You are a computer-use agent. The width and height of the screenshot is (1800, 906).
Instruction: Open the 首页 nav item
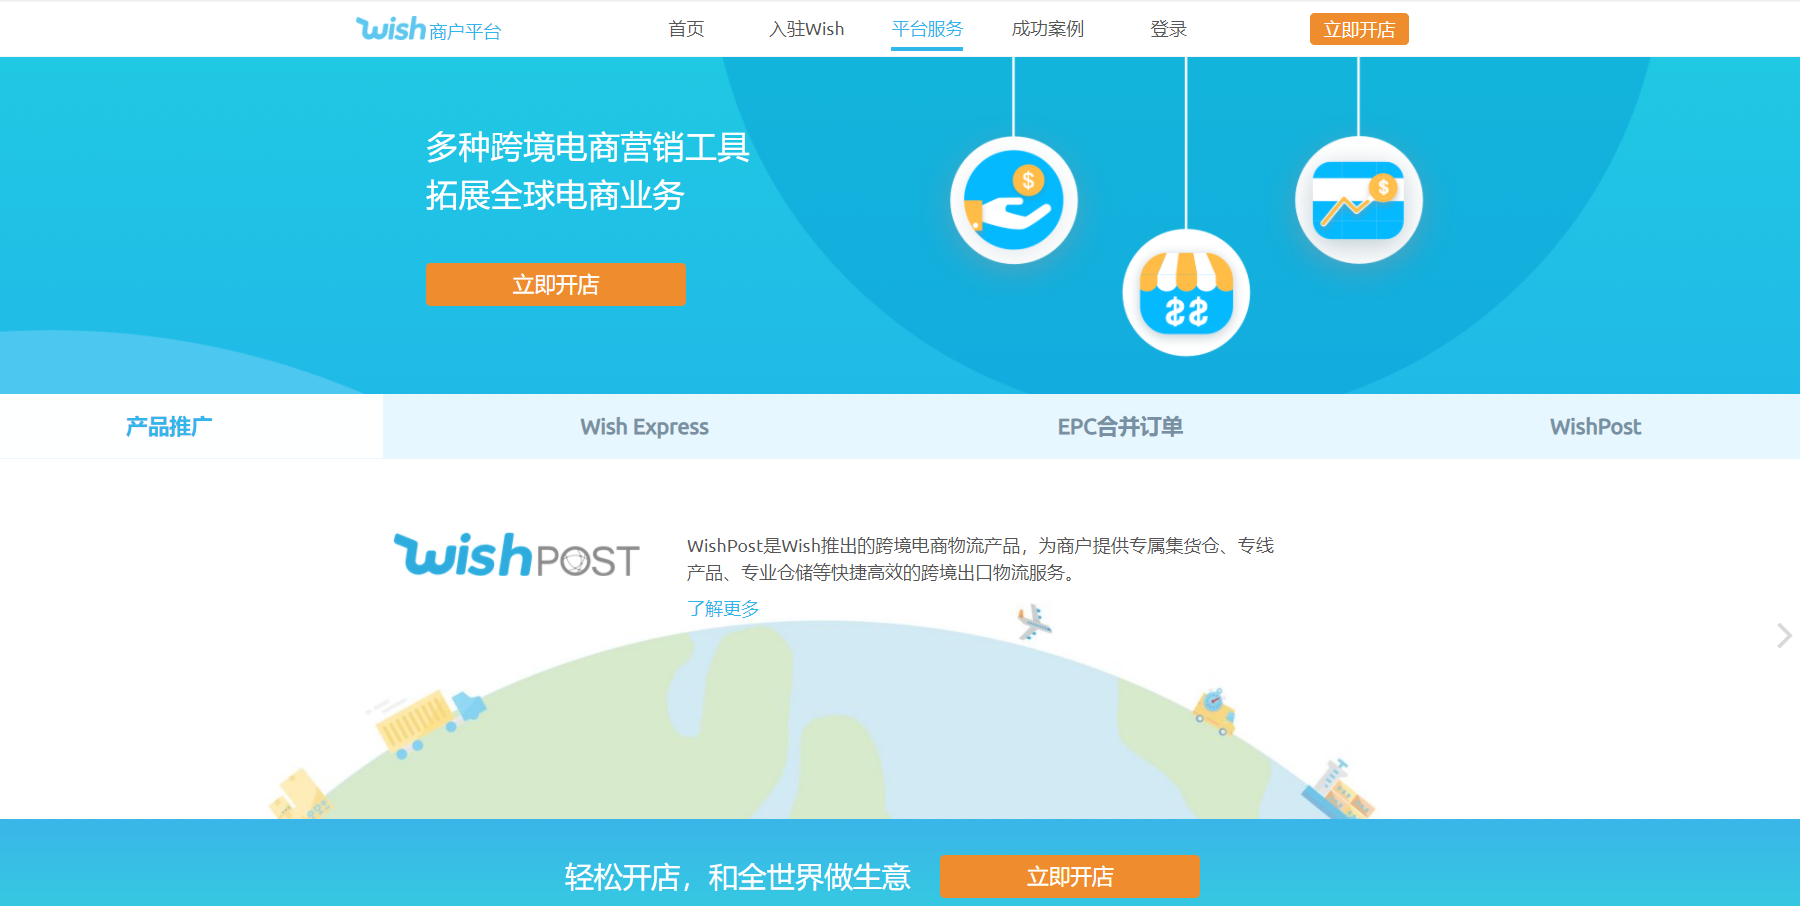tap(686, 29)
